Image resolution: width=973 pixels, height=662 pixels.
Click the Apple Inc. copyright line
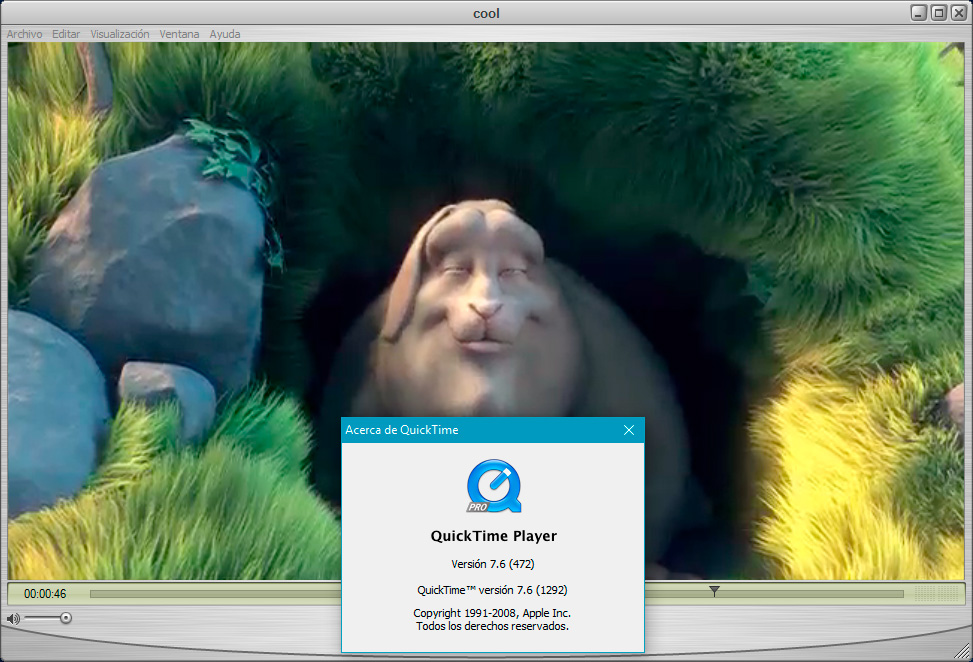coord(492,613)
